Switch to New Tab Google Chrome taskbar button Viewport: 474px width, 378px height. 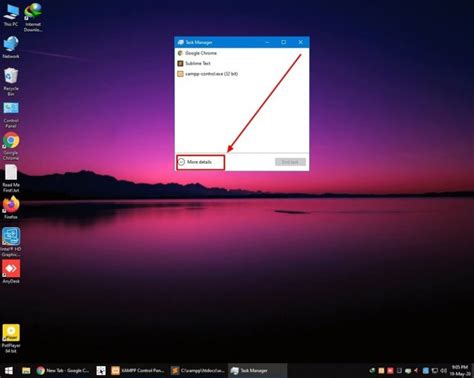click(63, 370)
